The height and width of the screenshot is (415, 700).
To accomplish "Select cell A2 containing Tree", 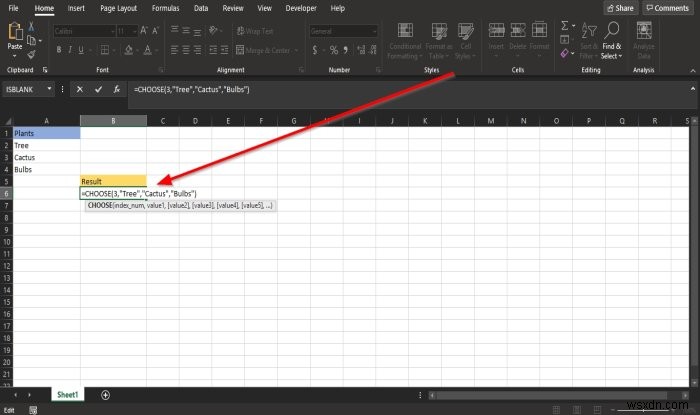I will [x=46, y=145].
